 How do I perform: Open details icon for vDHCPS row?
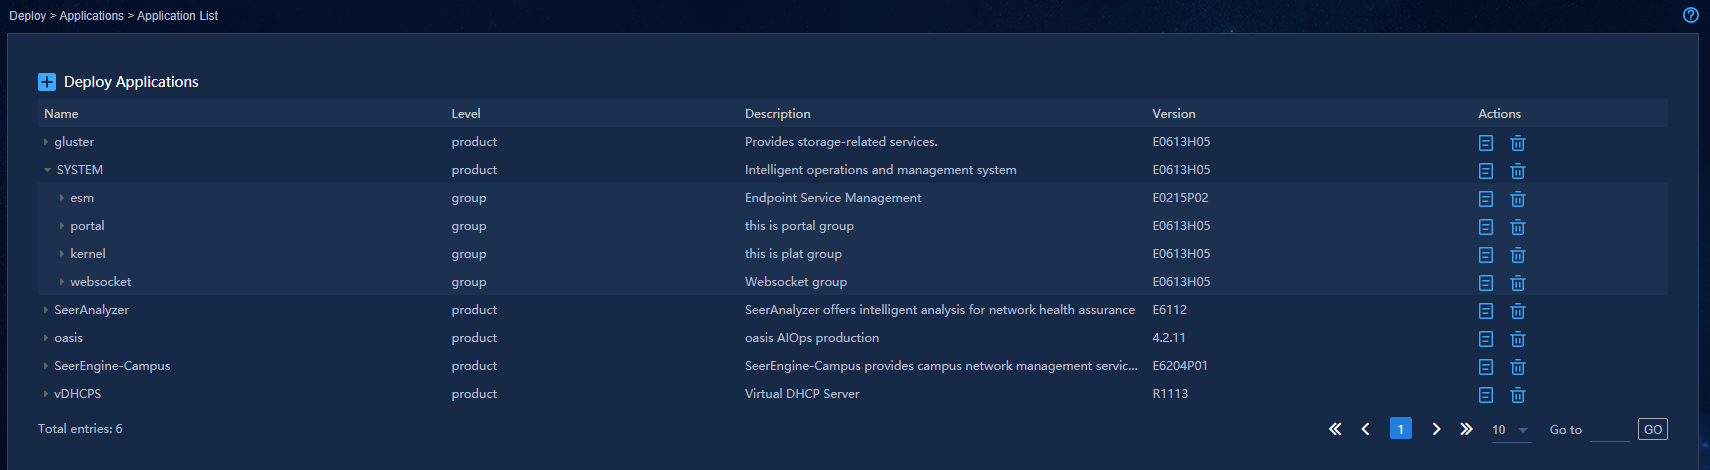coord(1486,395)
